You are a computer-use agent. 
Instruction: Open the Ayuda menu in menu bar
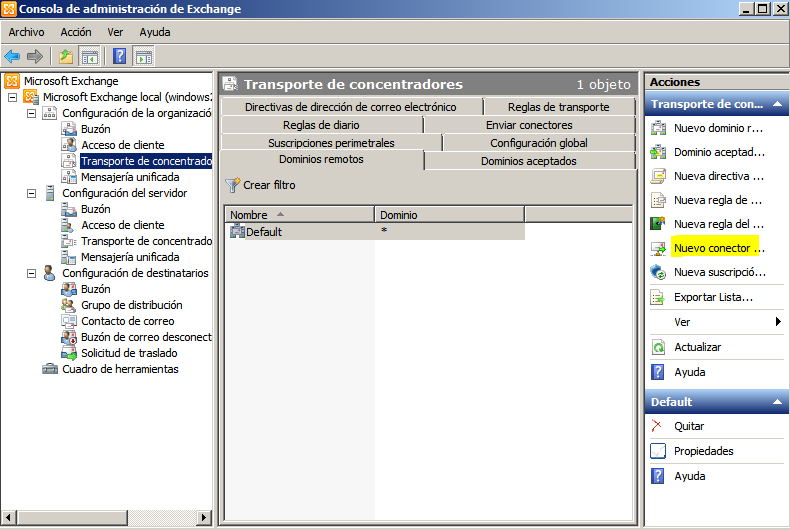pos(155,32)
